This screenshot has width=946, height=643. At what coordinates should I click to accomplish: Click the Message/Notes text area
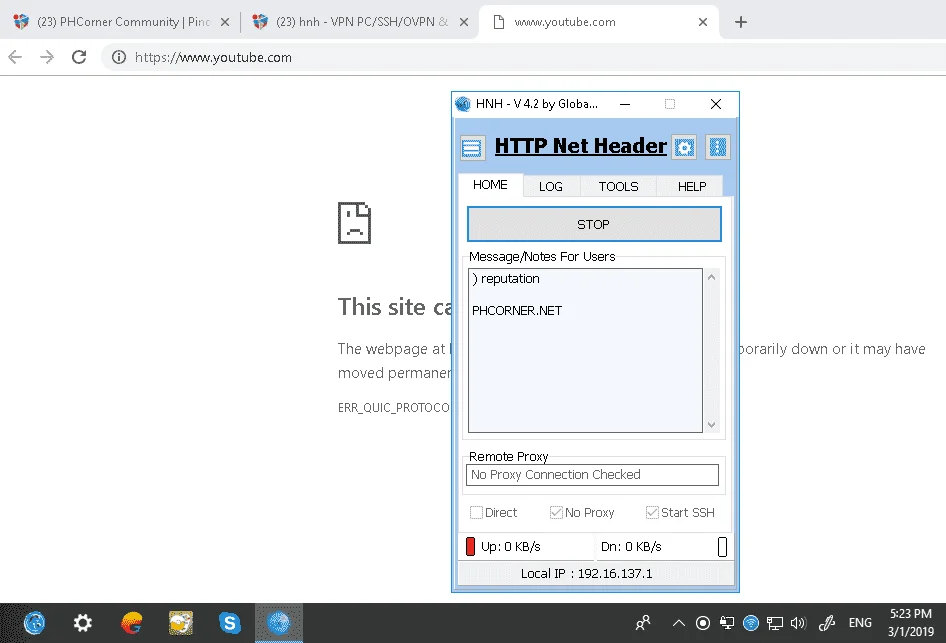coord(585,350)
